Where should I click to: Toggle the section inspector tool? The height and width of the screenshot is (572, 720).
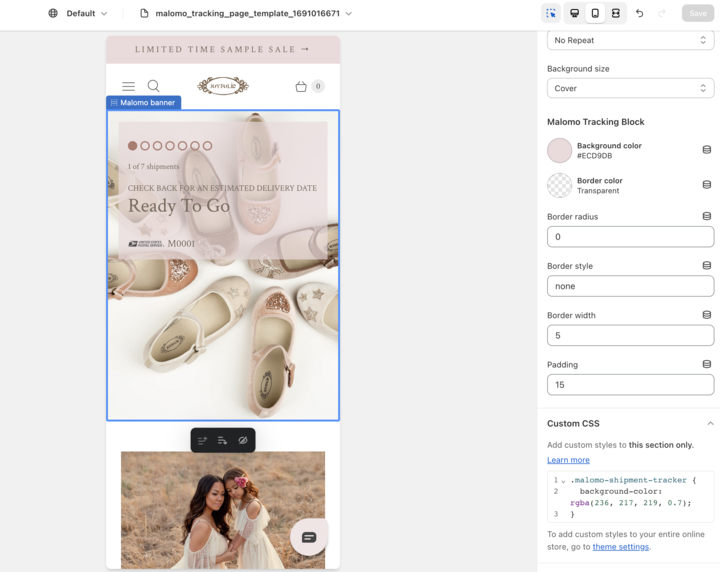click(x=551, y=13)
